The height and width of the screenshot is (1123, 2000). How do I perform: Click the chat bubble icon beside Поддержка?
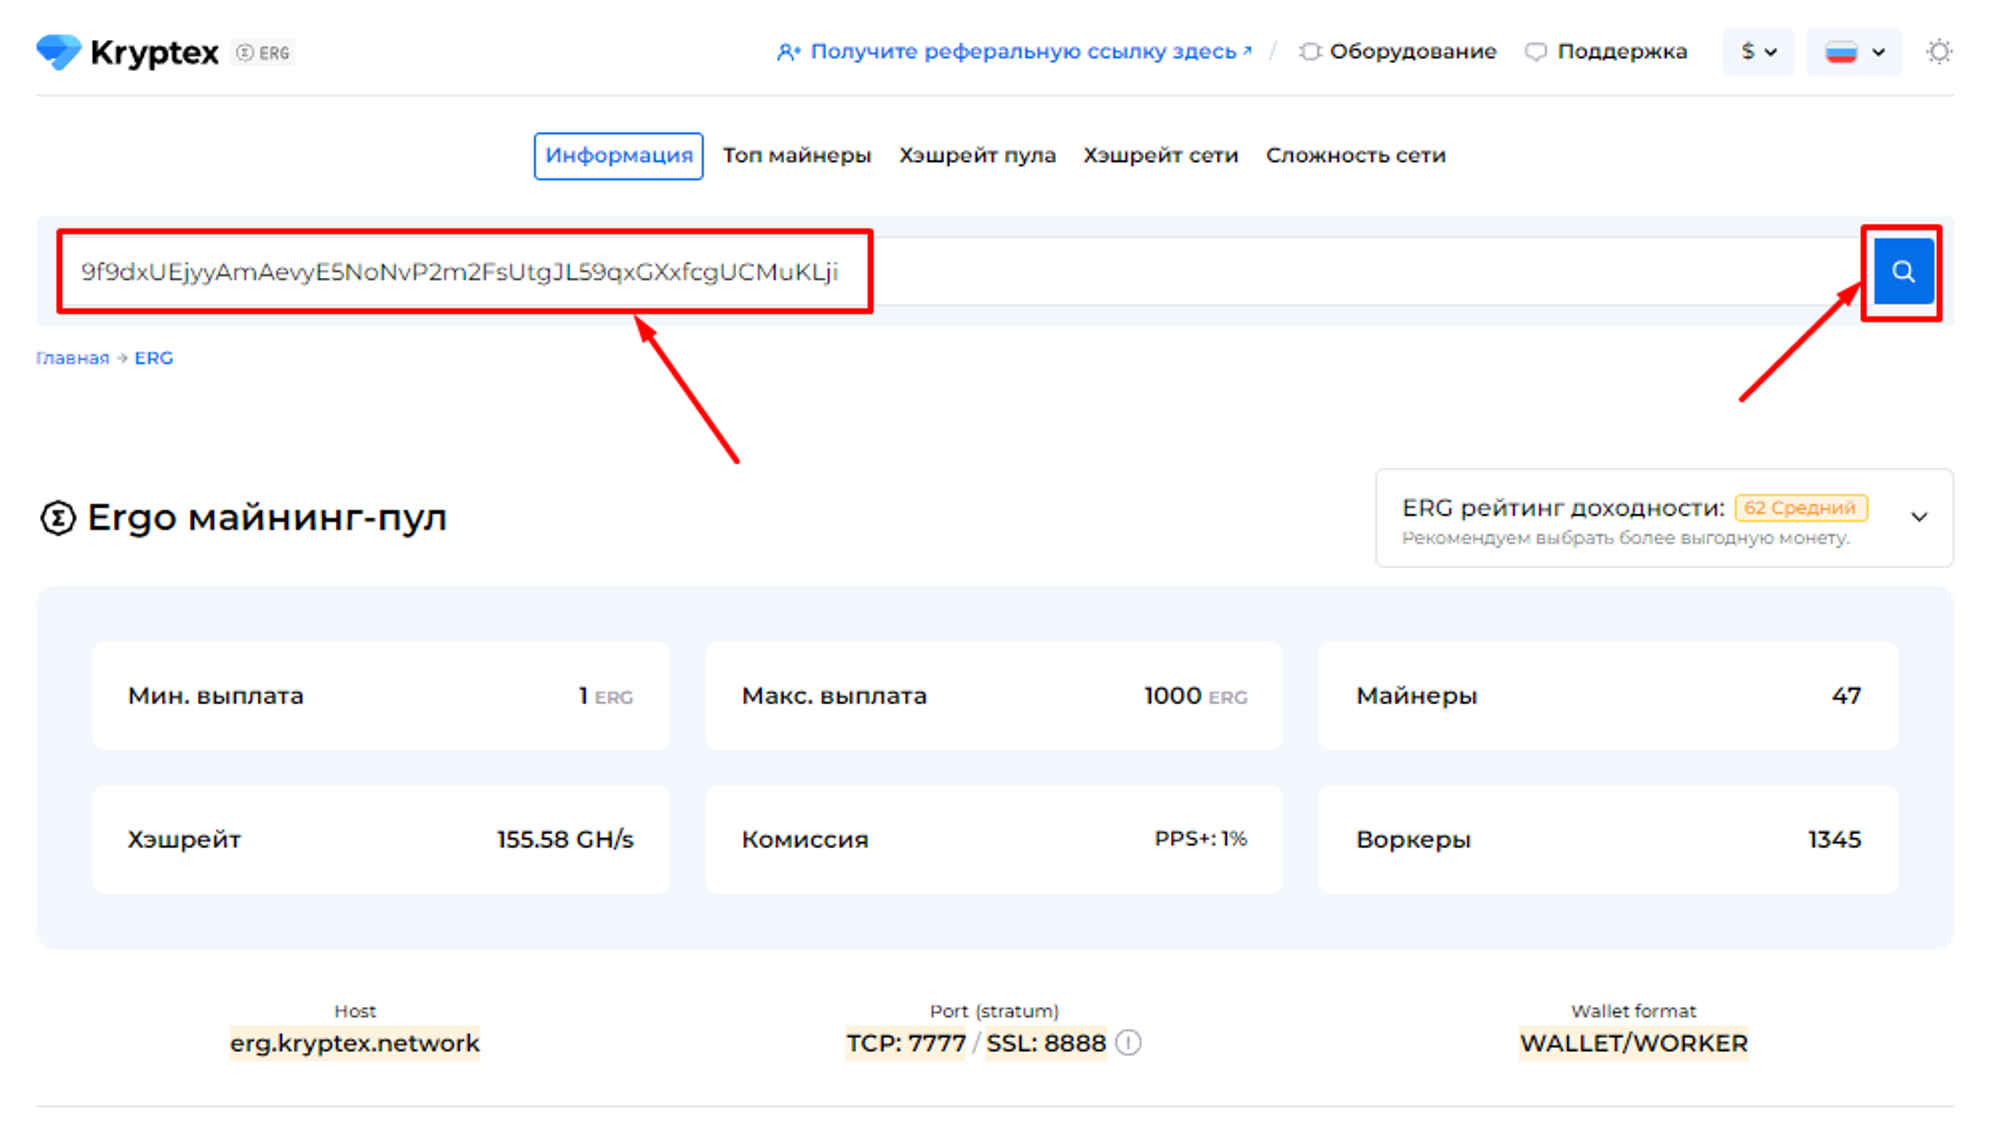click(1536, 52)
